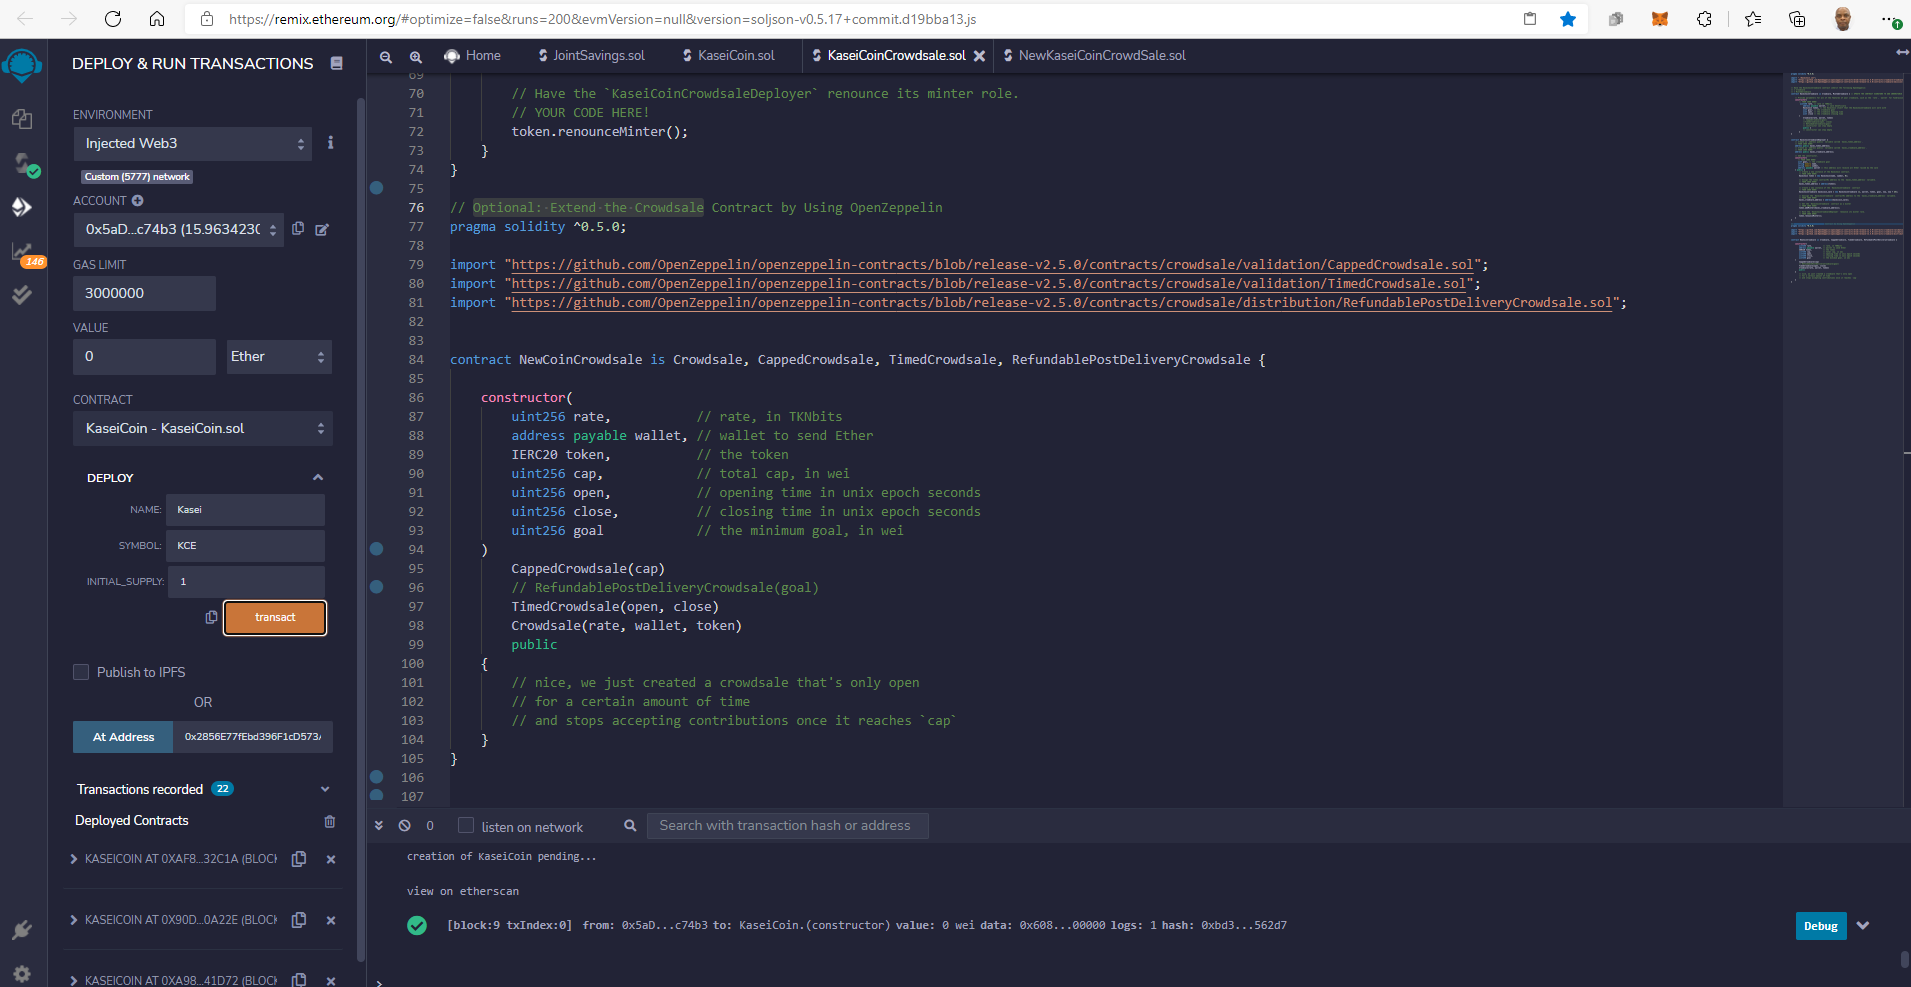Screen dimensions: 1911x987
Task: Zoom in the editor font
Action: coord(416,57)
